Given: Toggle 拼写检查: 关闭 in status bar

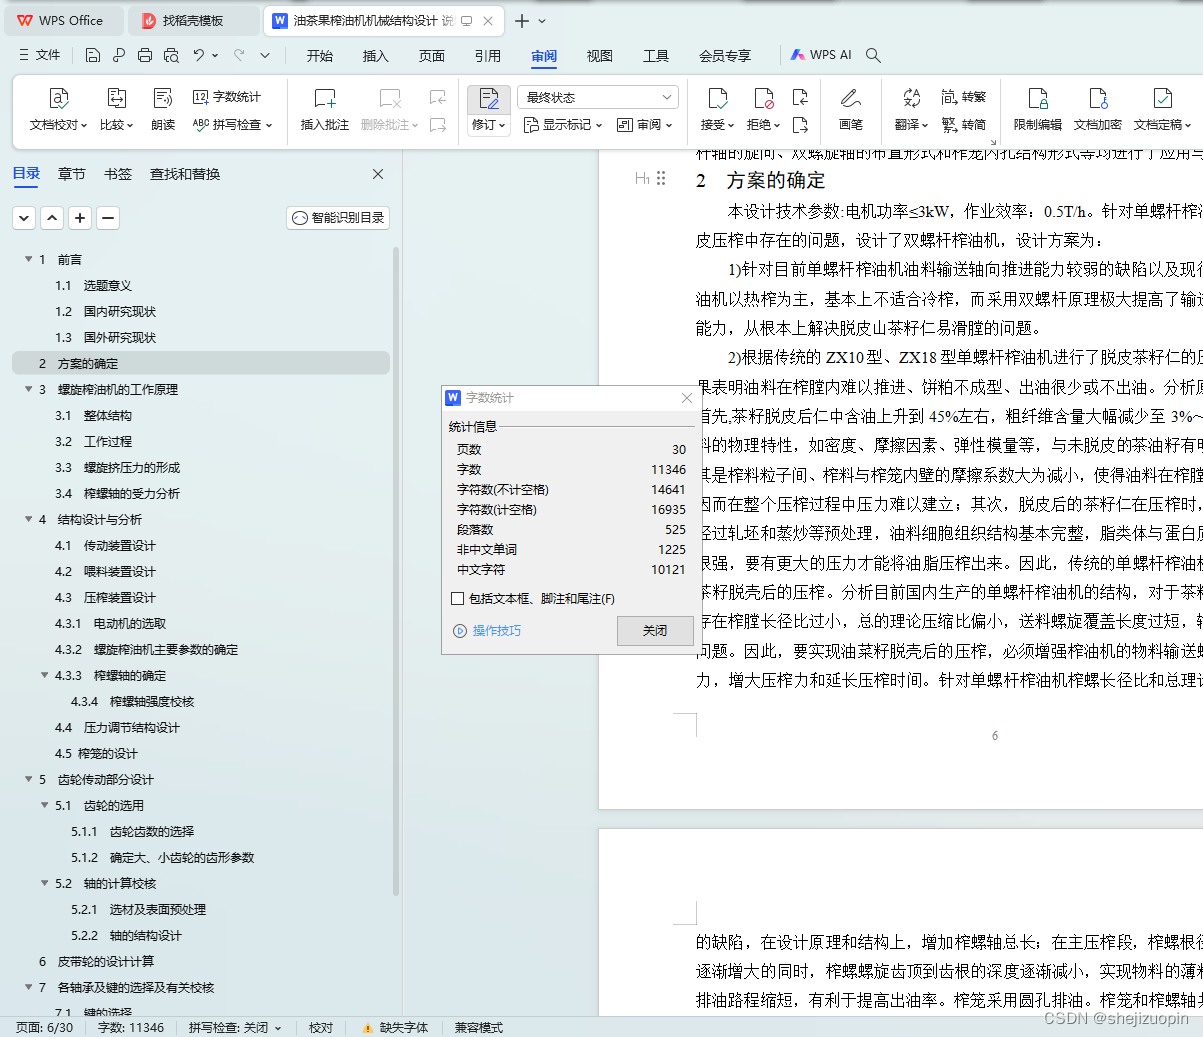Looking at the screenshot, I should click(x=236, y=1027).
